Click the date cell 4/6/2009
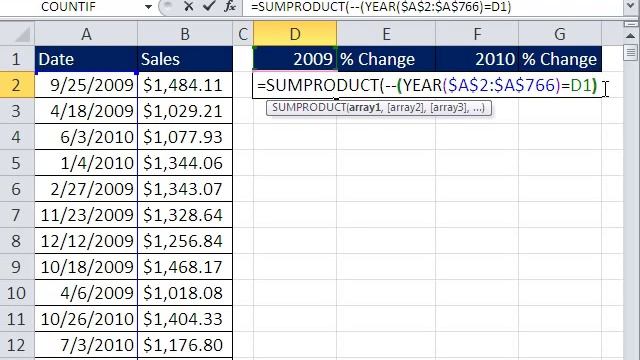Viewport: 640px width, 360px height. 86,293
